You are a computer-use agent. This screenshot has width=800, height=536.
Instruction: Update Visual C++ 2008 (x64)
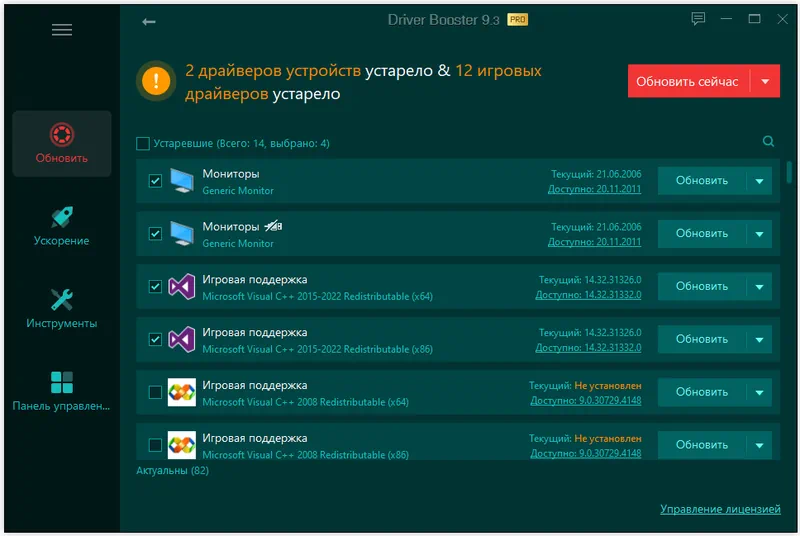702,392
